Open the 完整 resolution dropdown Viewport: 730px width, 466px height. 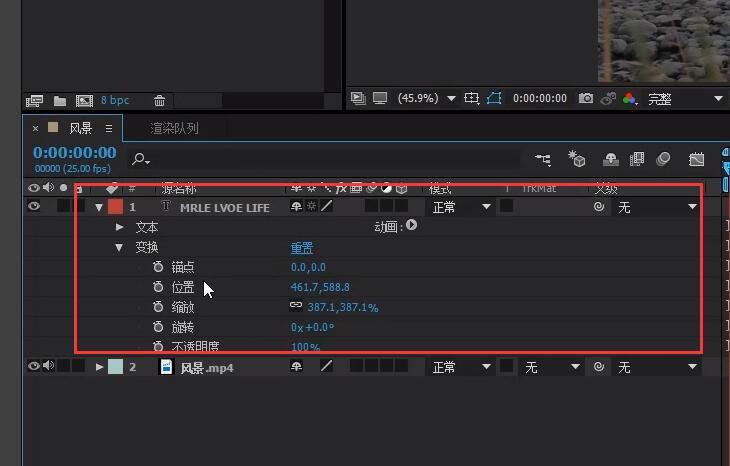(685, 99)
